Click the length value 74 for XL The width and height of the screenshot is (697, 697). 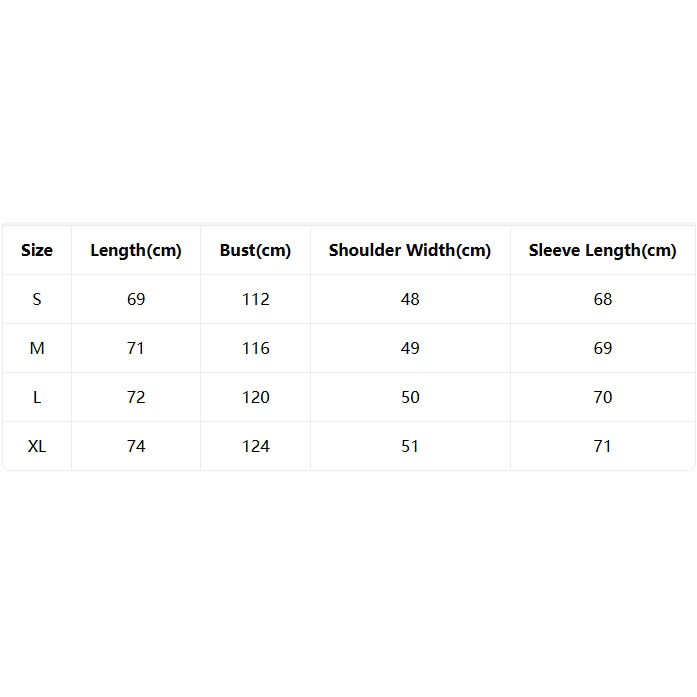coord(136,446)
